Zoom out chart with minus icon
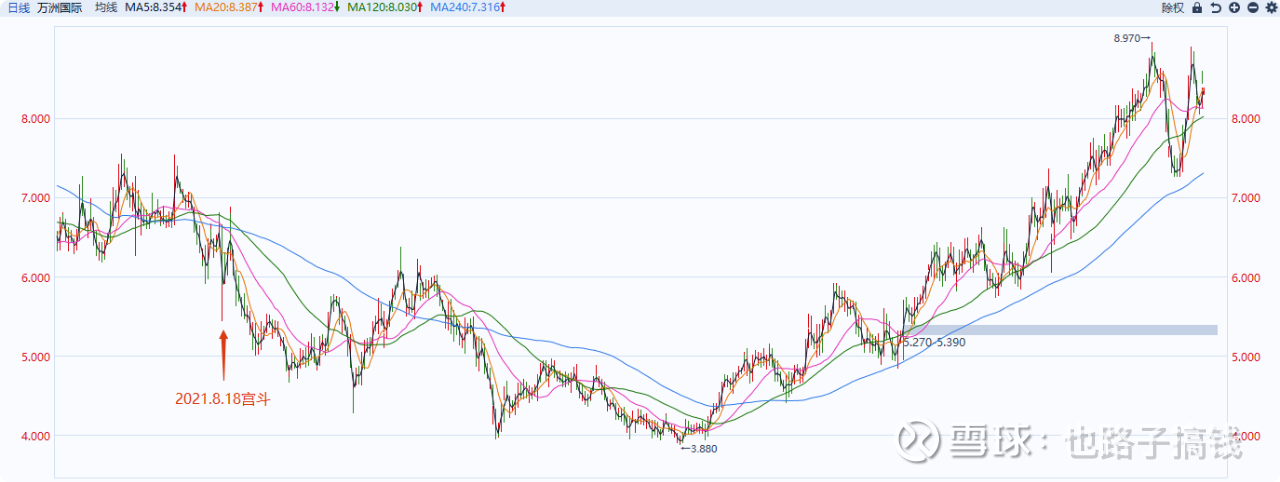The image size is (1280, 482). click(x=1252, y=7)
